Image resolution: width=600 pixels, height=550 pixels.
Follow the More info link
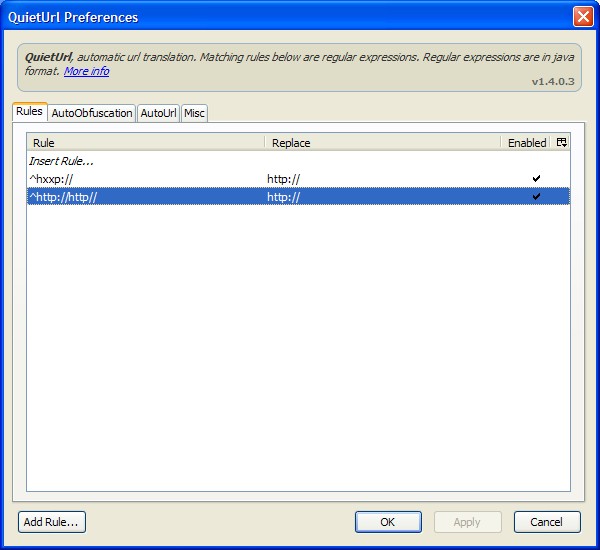point(86,71)
